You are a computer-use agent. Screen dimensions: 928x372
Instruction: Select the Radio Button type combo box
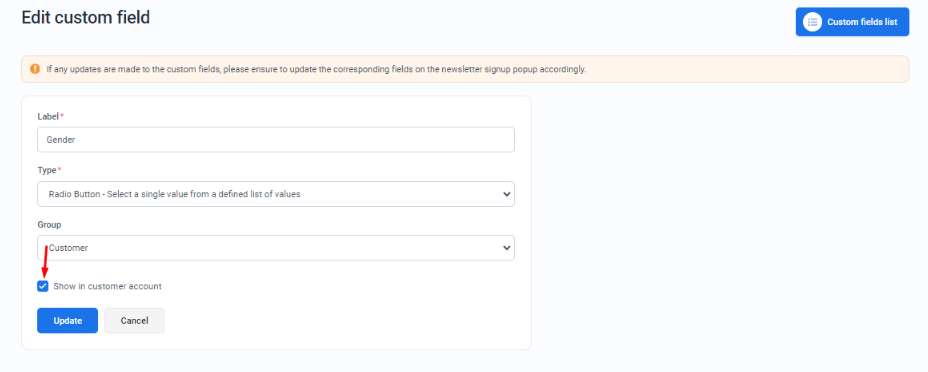[x=276, y=194]
